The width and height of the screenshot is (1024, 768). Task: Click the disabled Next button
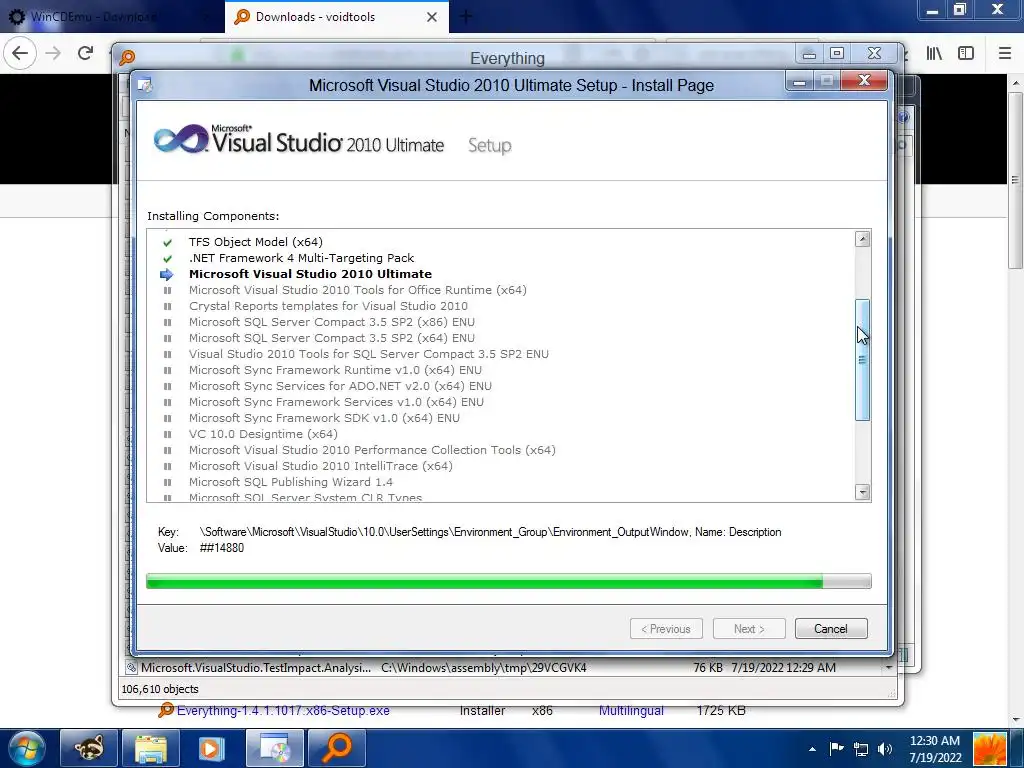tap(749, 628)
